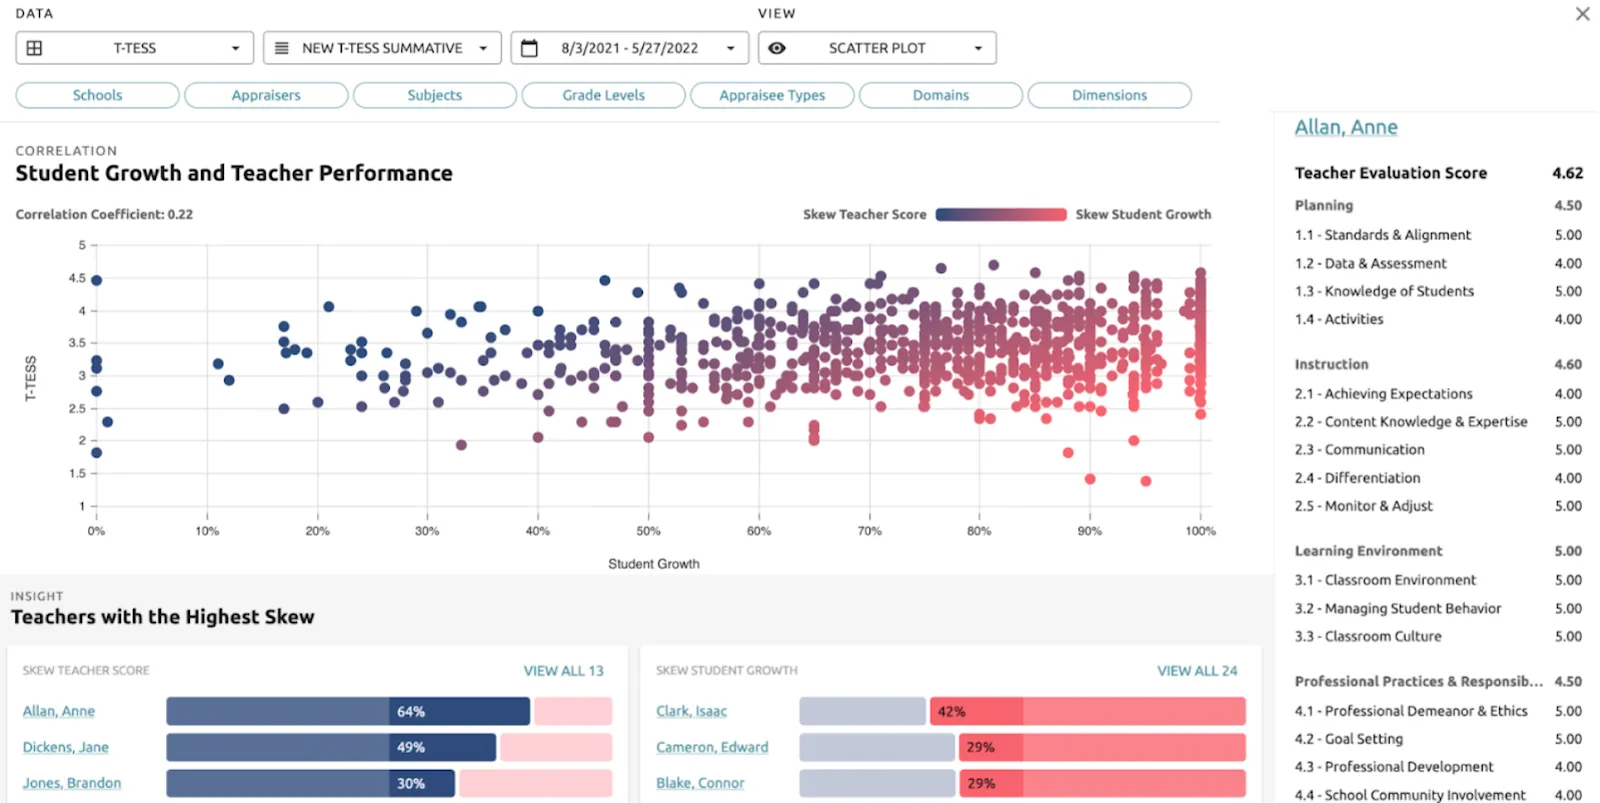This screenshot has height=803, width=1600.
Task: Click the skew gradient legend bar
Action: point(1000,214)
